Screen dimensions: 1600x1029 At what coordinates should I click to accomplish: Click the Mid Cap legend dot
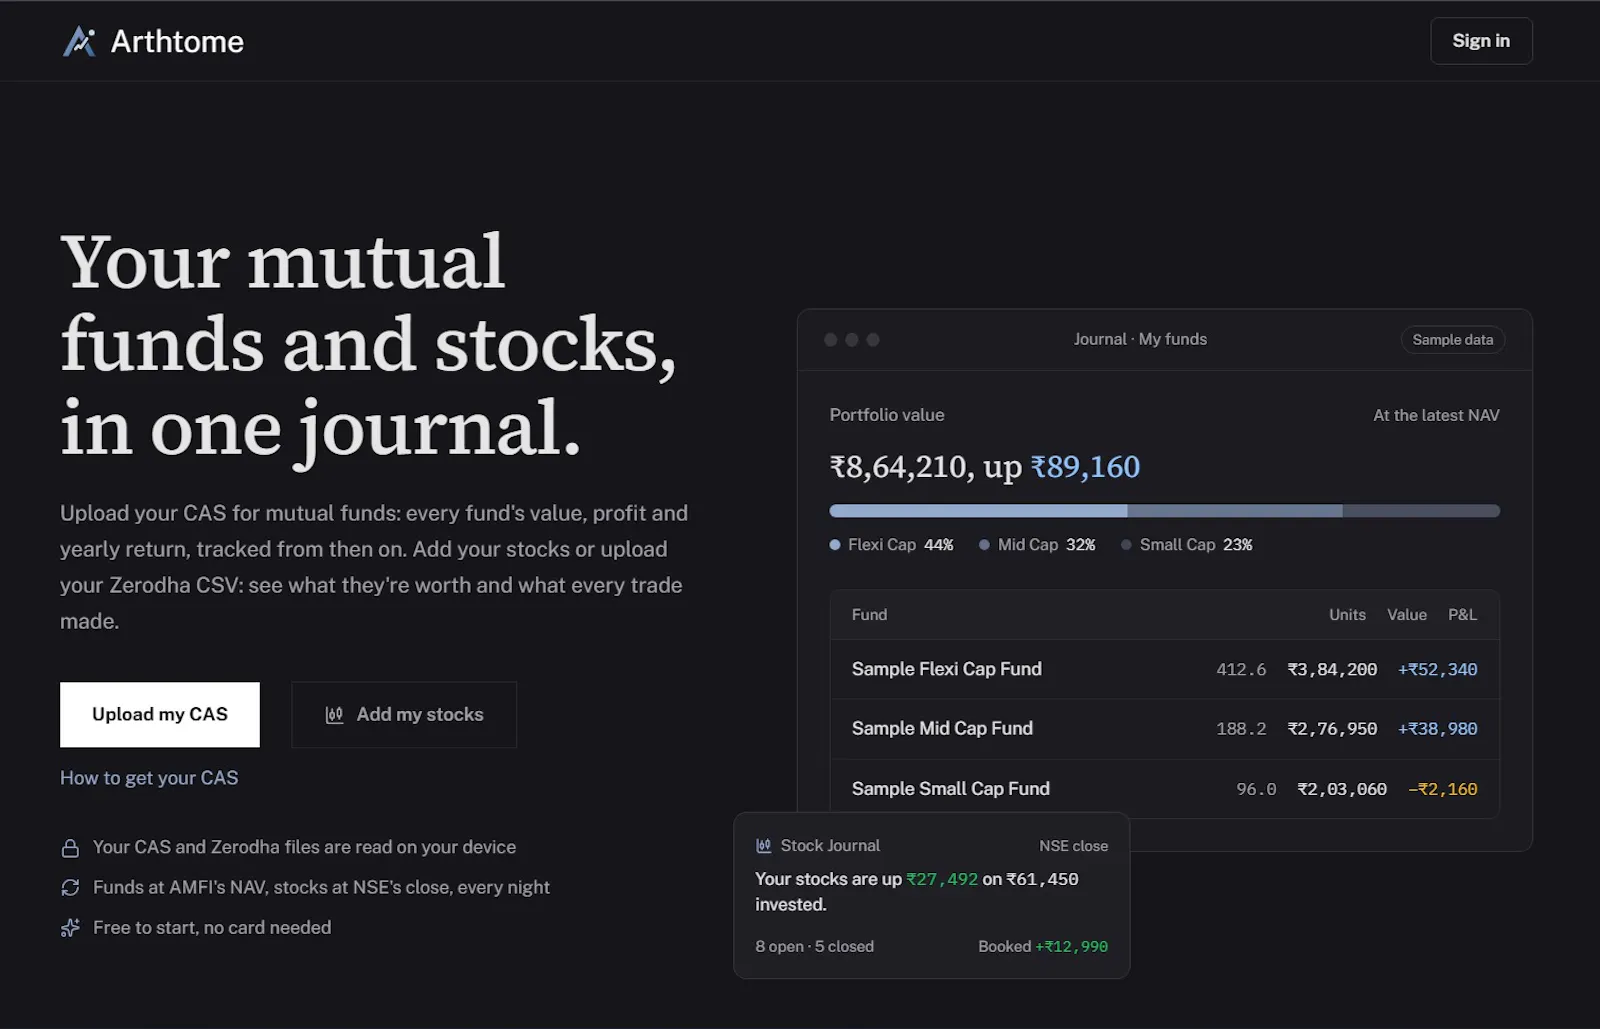point(984,545)
